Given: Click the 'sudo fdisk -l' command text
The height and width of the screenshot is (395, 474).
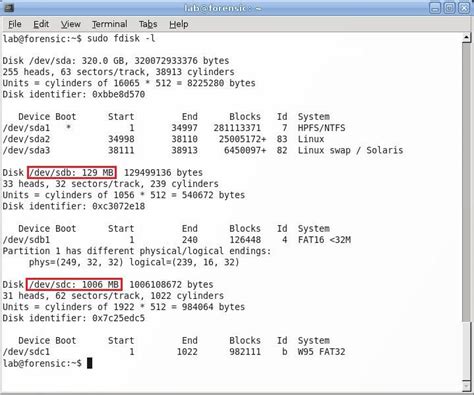Looking at the screenshot, I should click(x=121, y=38).
